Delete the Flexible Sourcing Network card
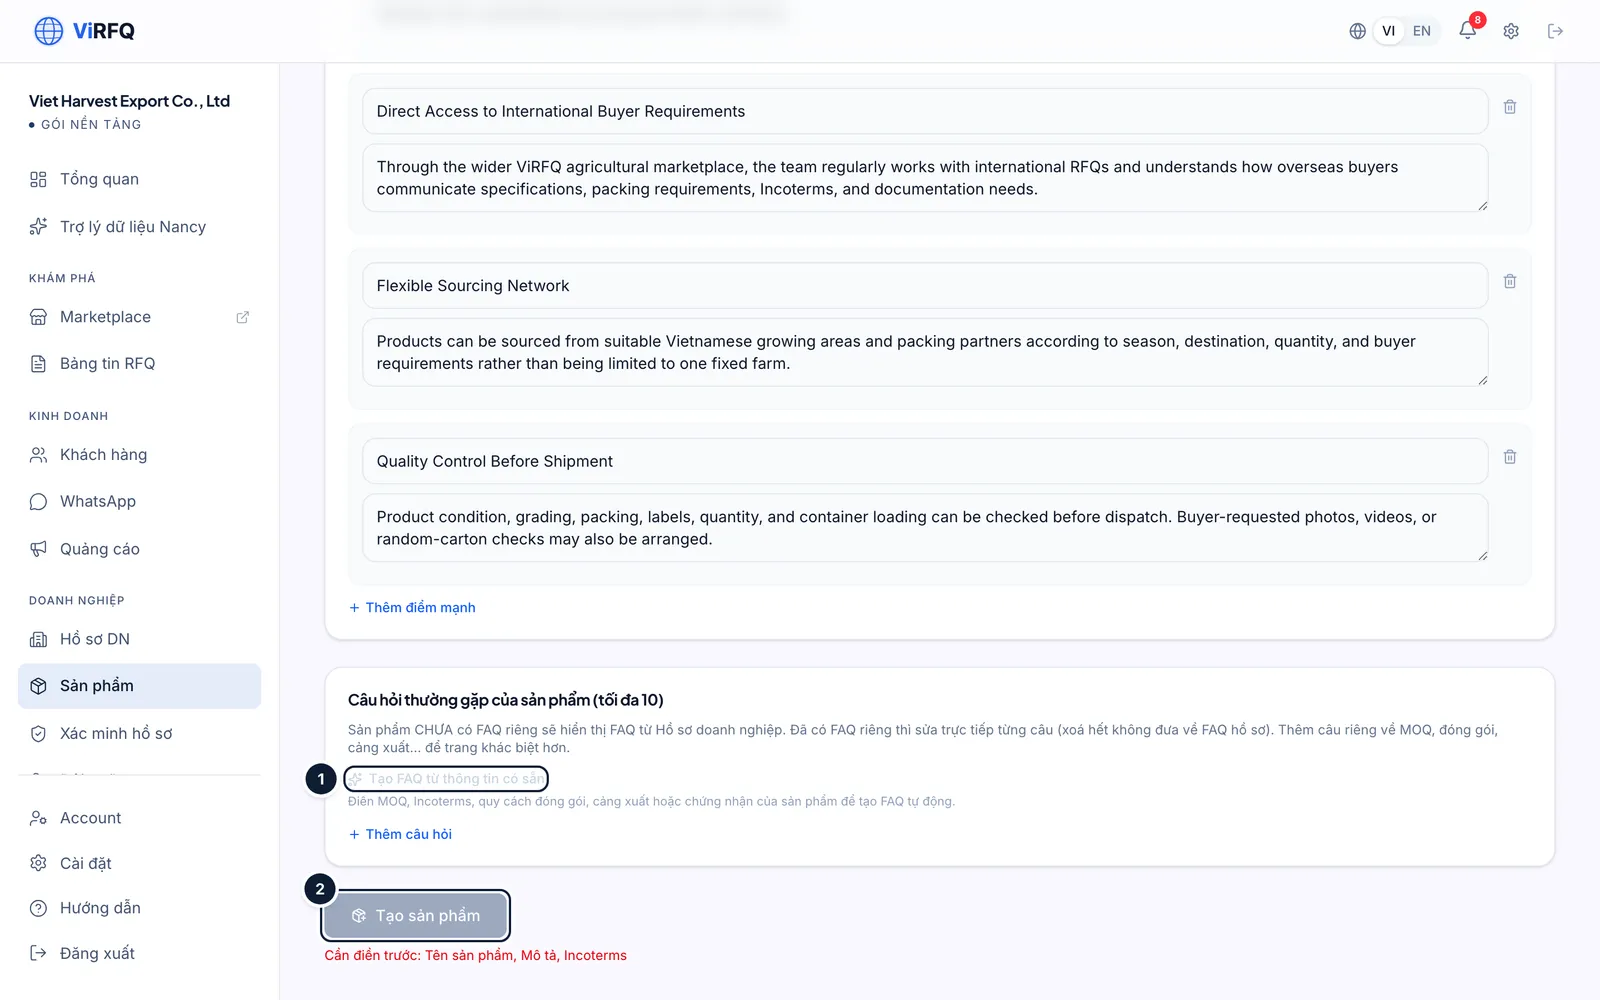 click(1510, 282)
